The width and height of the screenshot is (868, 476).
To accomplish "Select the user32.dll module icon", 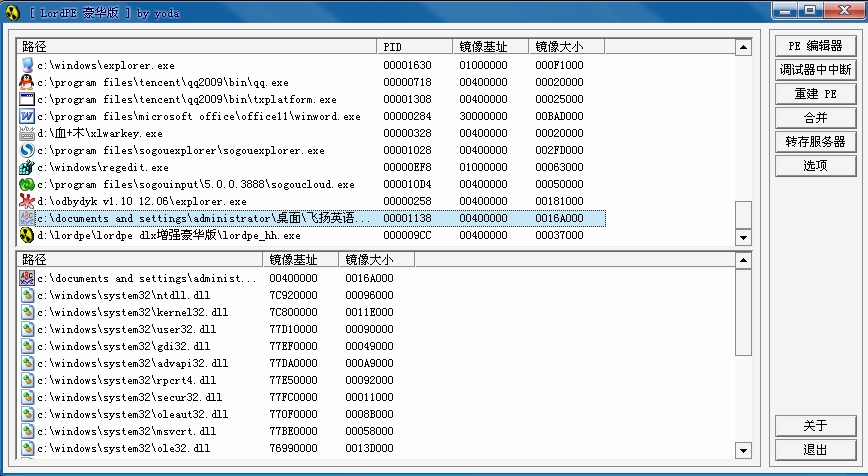I will click(28, 329).
